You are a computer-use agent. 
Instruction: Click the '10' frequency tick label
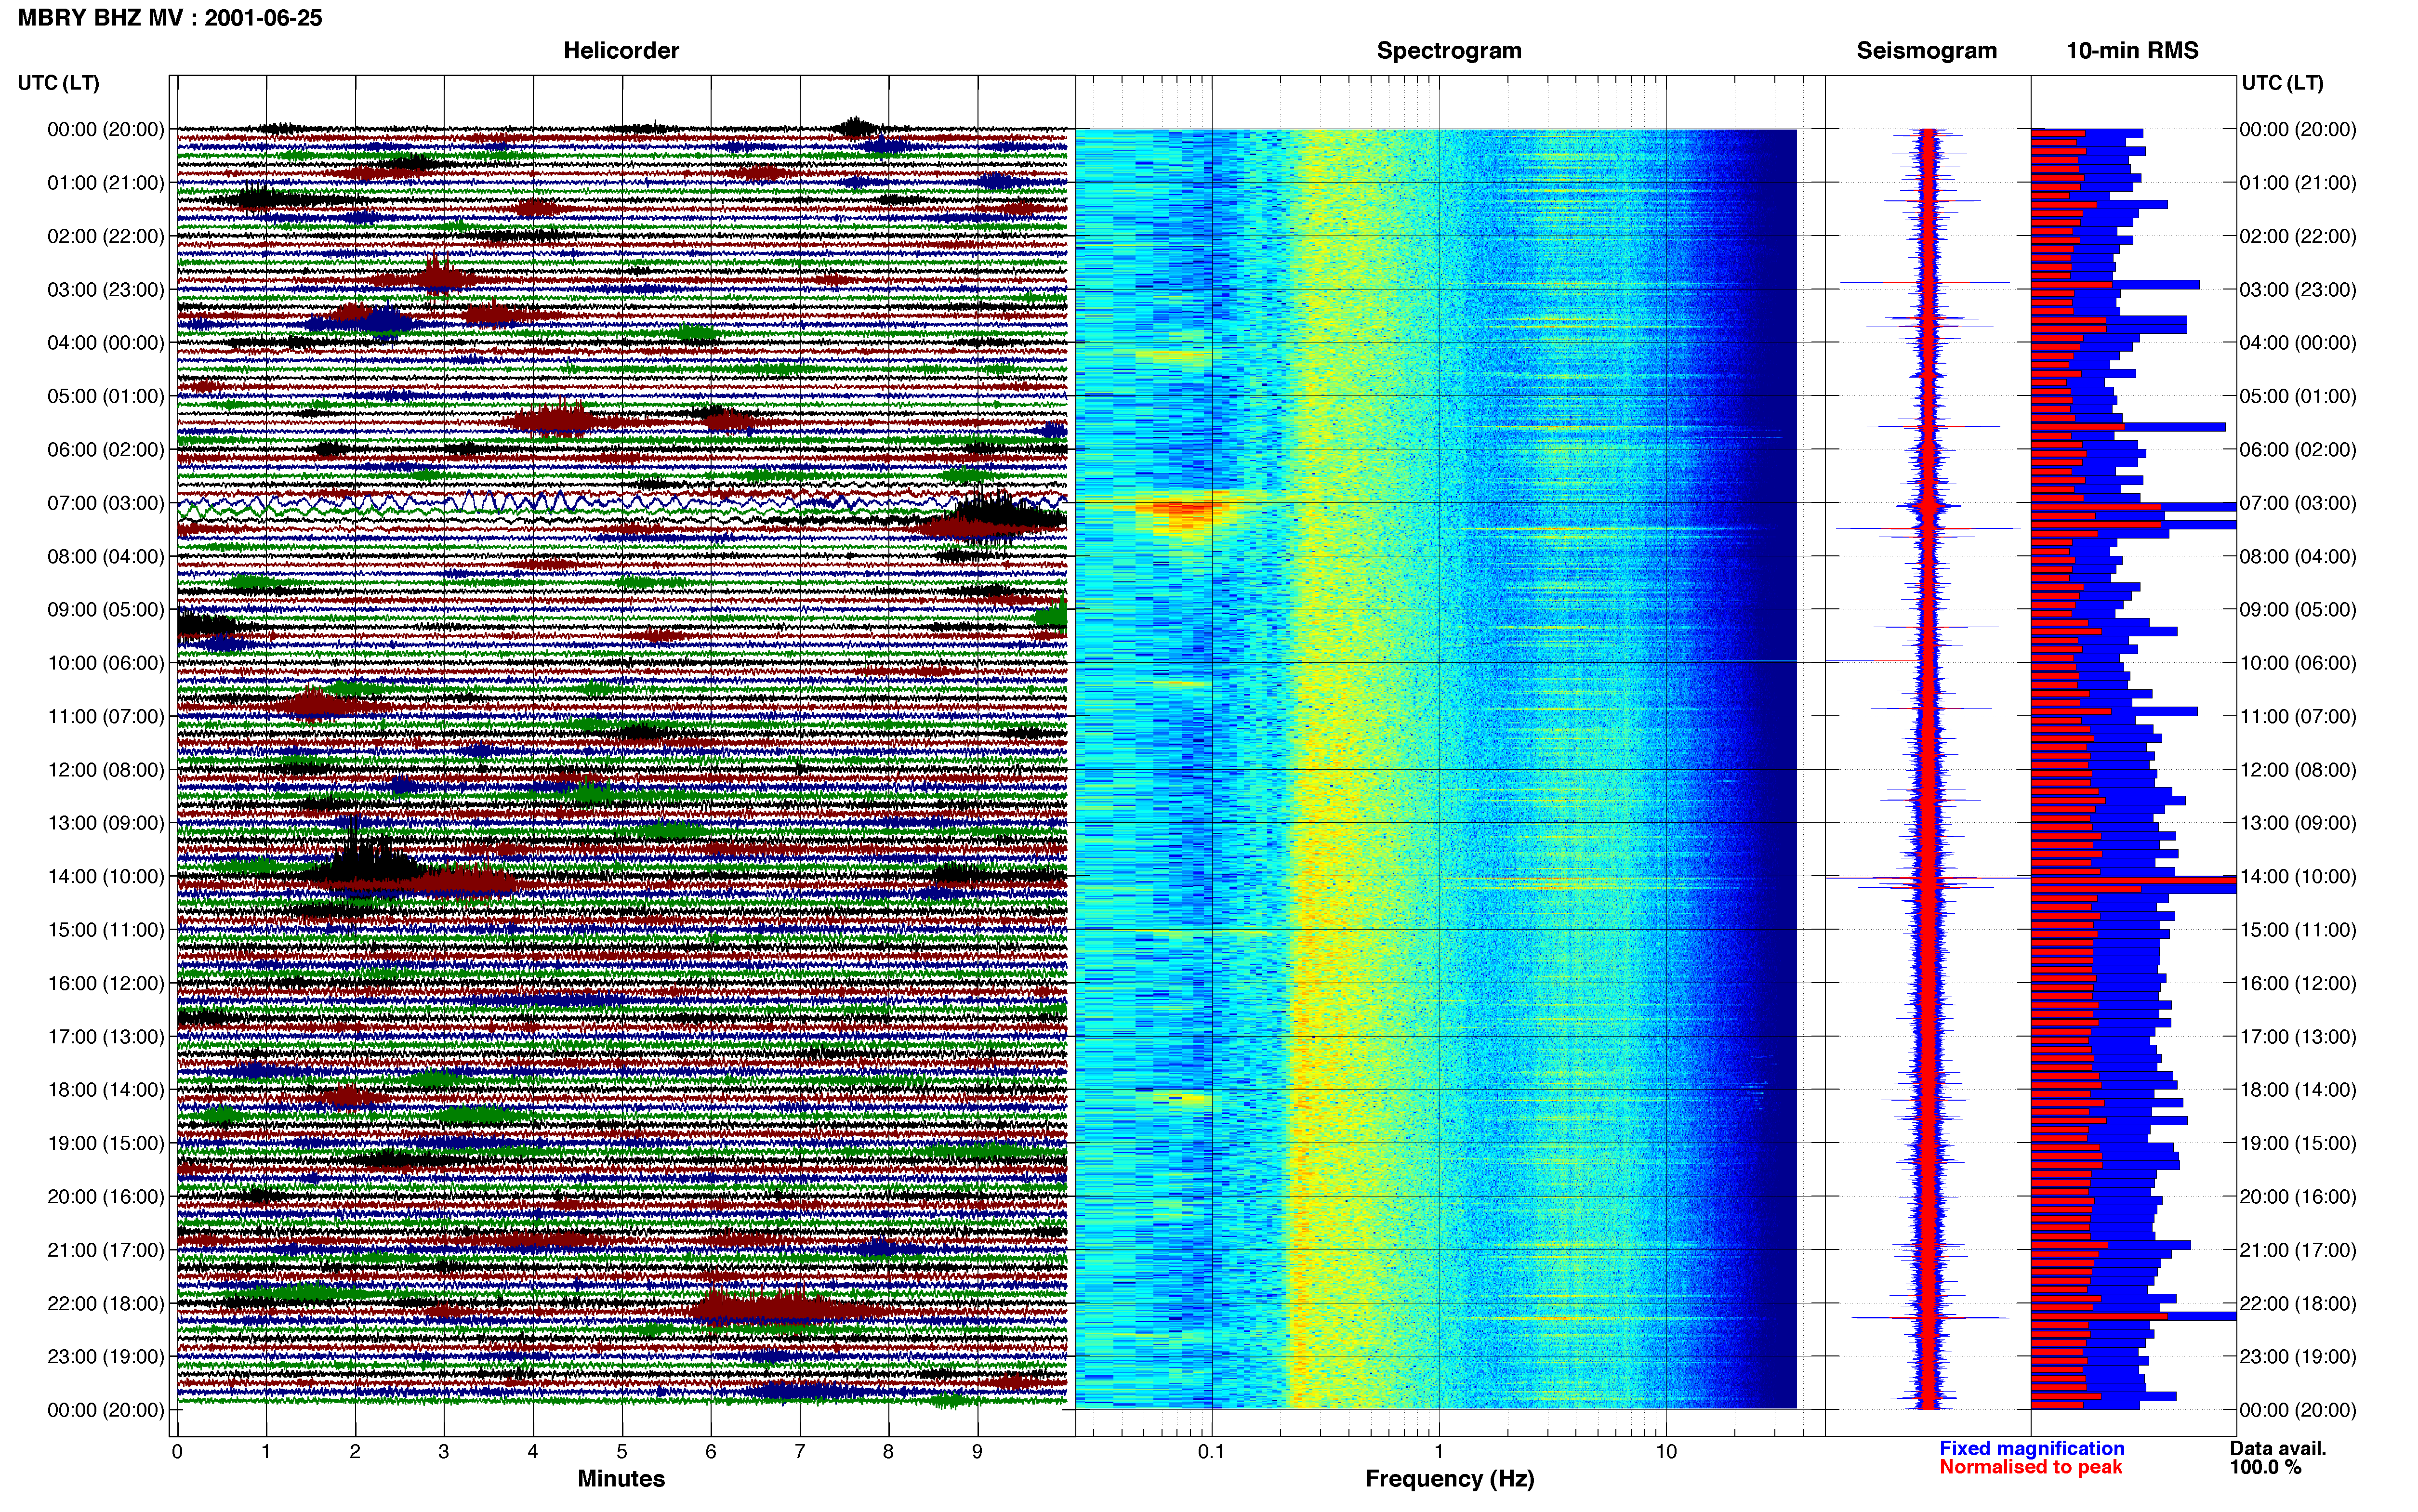[x=1666, y=1452]
